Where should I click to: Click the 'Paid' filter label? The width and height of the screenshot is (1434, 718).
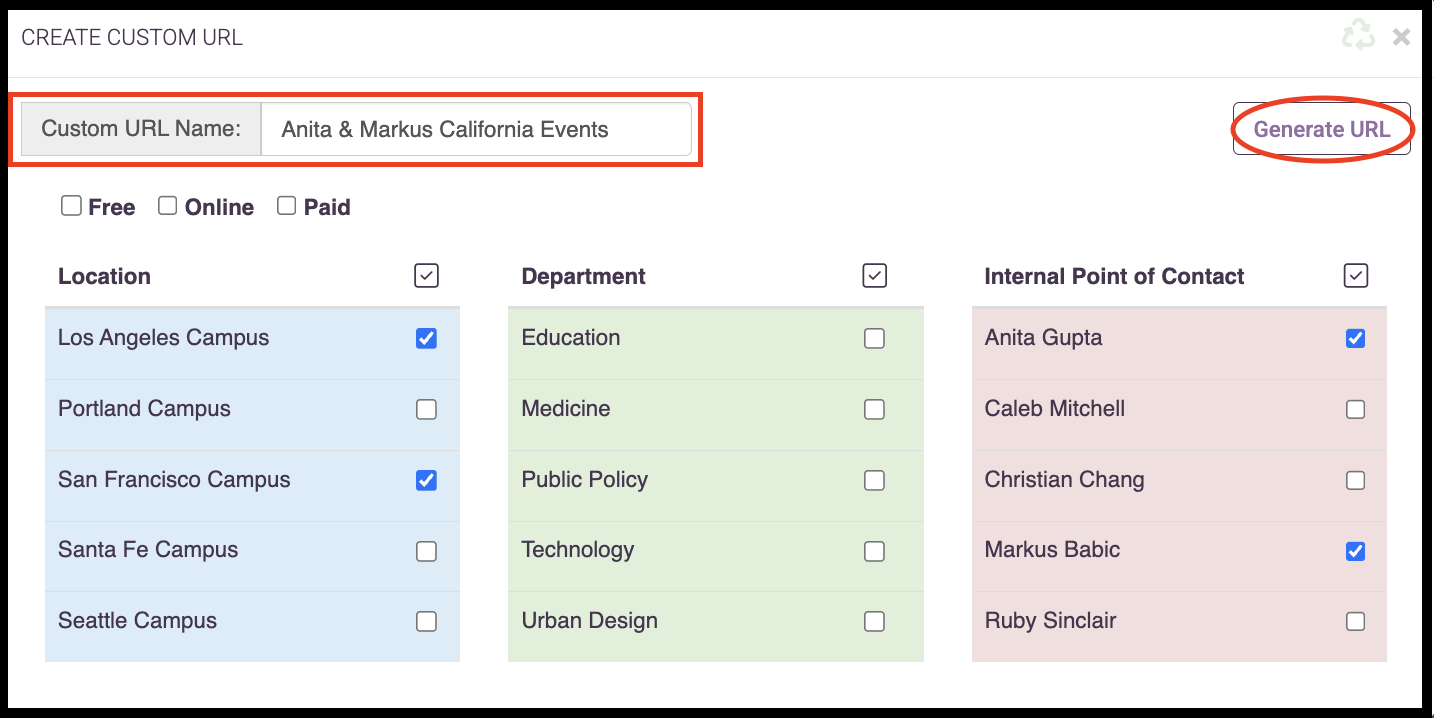327,208
